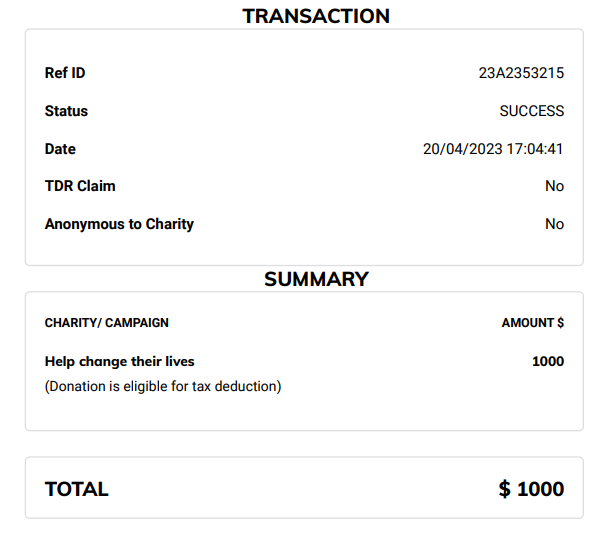Click the tax deduction eligibility note
607x534 pixels.
(163, 386)
